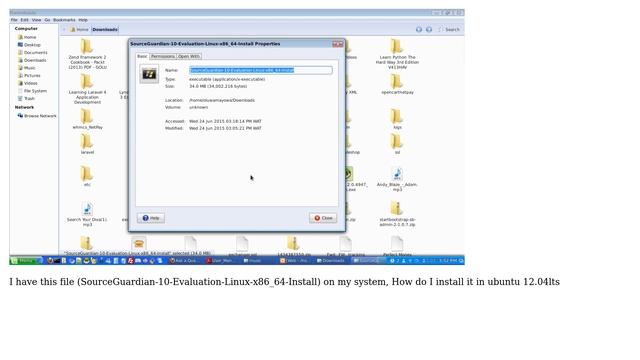Click the clock in the system tray
640x360 pixels.
[448, 260]
